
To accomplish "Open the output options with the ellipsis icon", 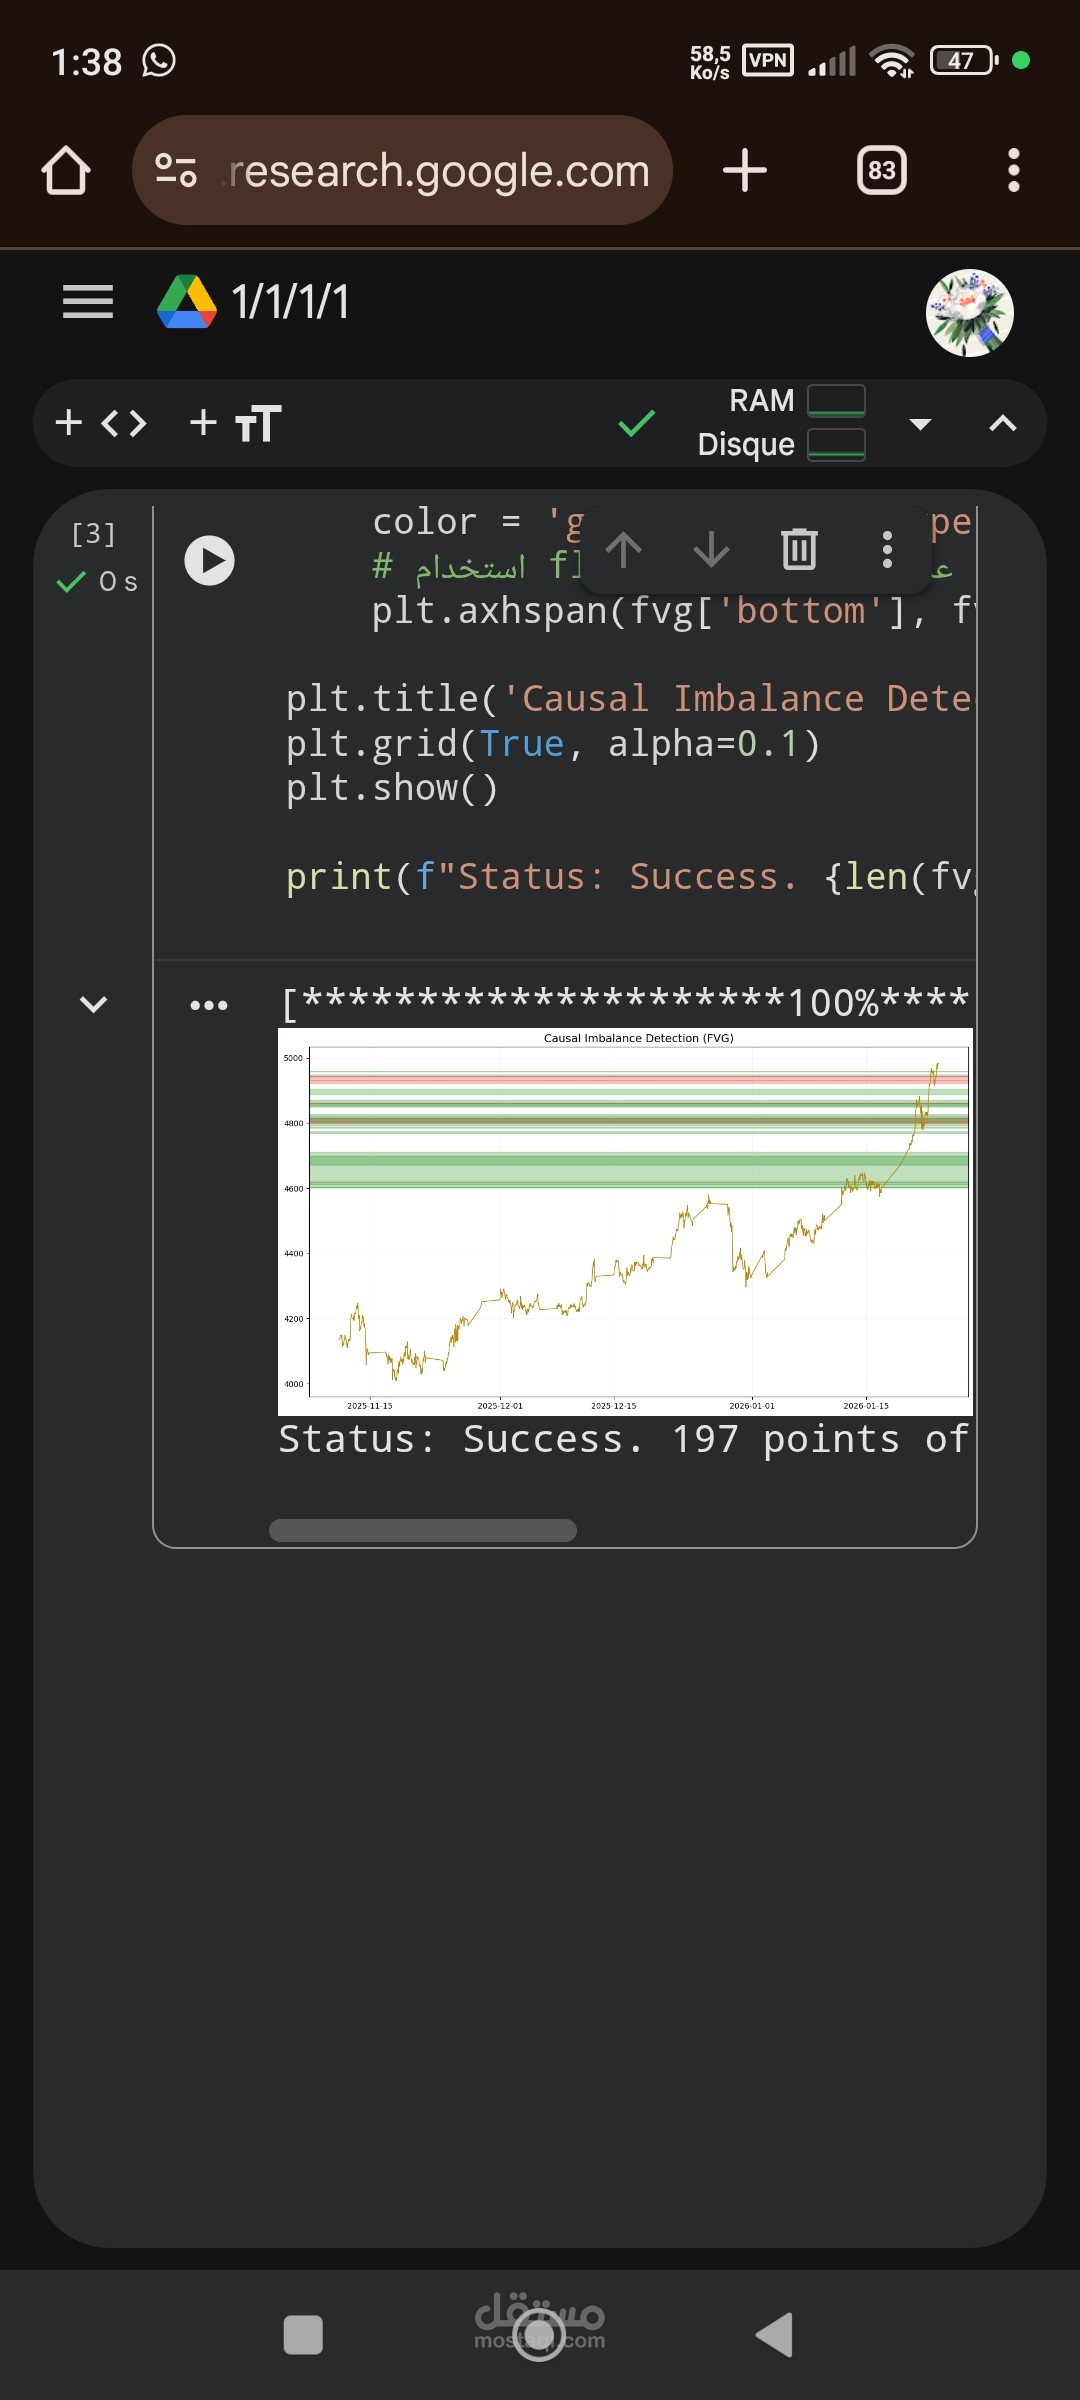I will click(x=208, y=1005).
